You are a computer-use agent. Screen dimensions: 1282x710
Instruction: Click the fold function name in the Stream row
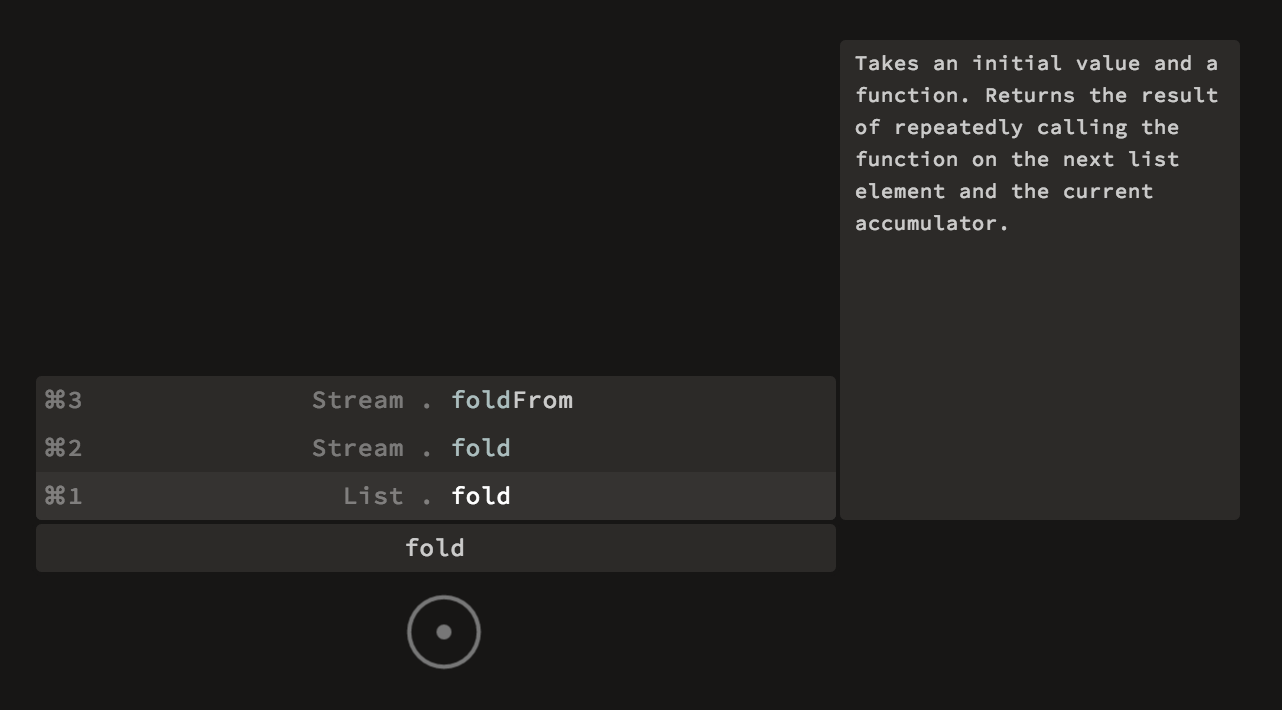point(481,448)
